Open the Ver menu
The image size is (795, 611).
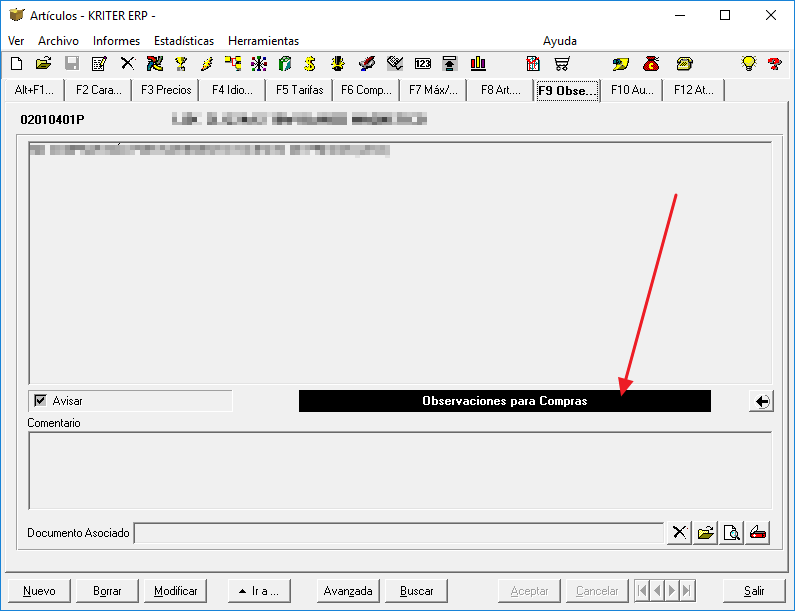(x=16, y=41)
